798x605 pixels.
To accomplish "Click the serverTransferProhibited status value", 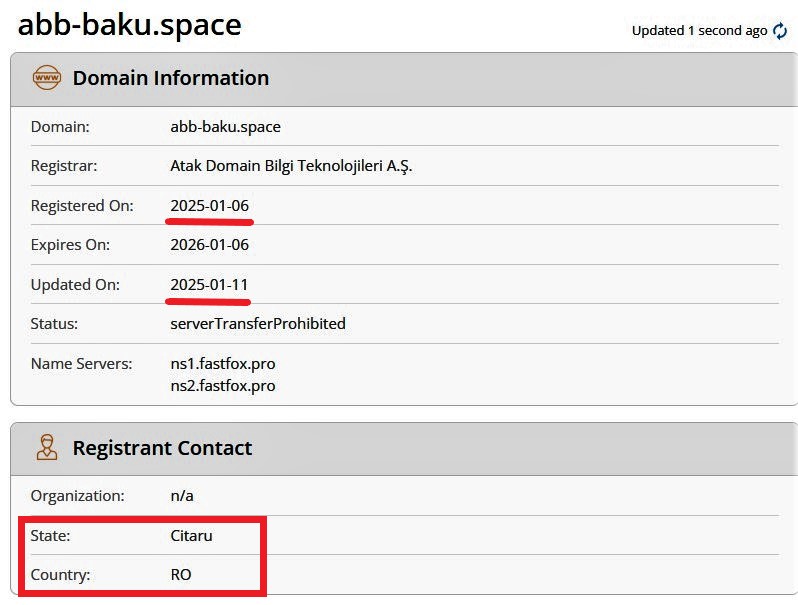I will click(x=258, y=323).
